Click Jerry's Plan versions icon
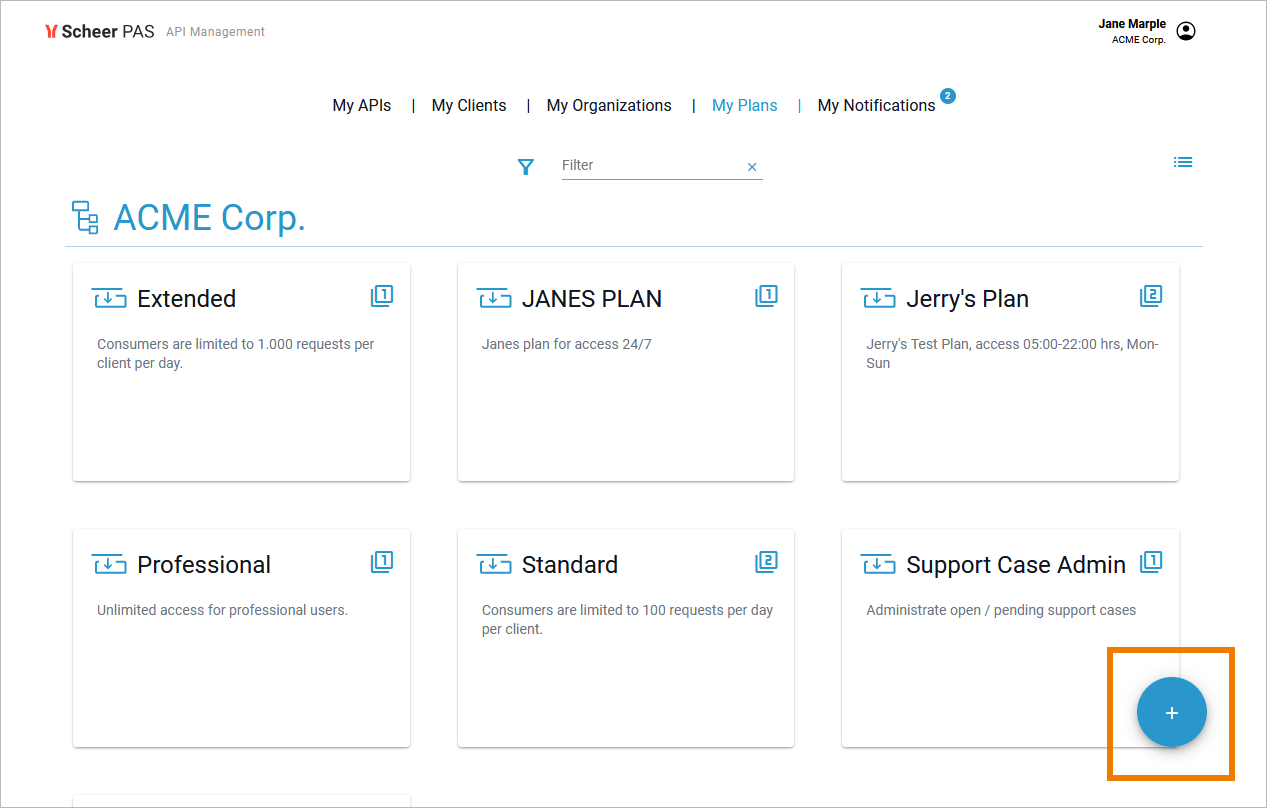 coord(1151,296)
